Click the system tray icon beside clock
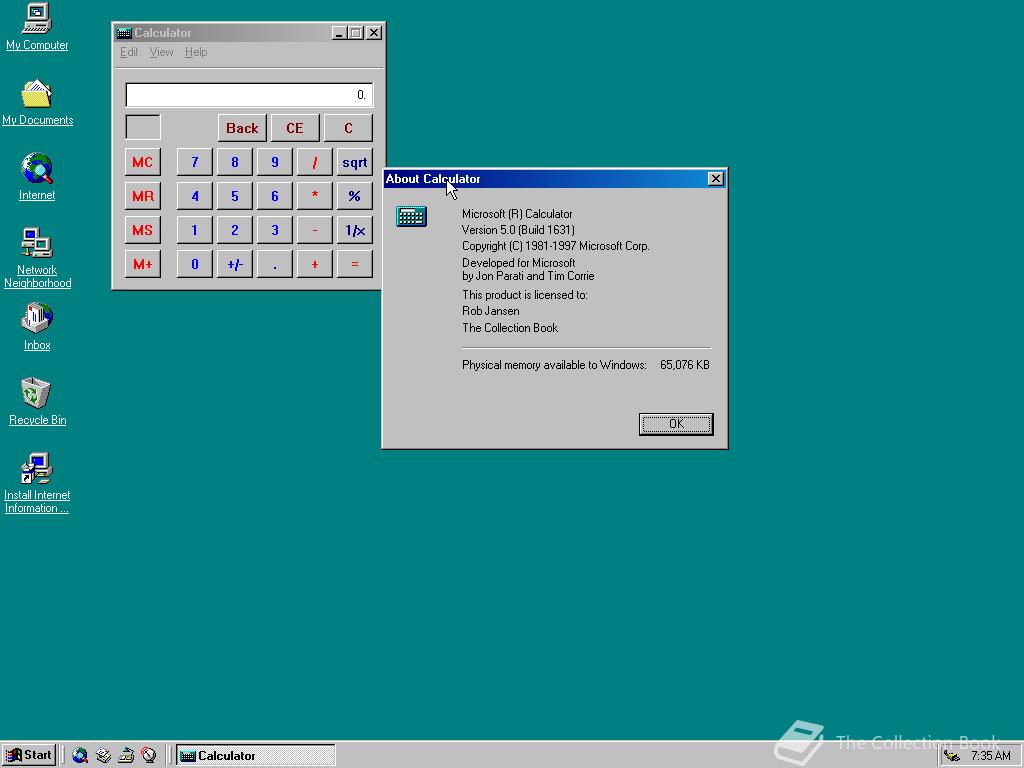This screenshot has height=768, width=1024. pyautogui.click(x=952, y=756)
